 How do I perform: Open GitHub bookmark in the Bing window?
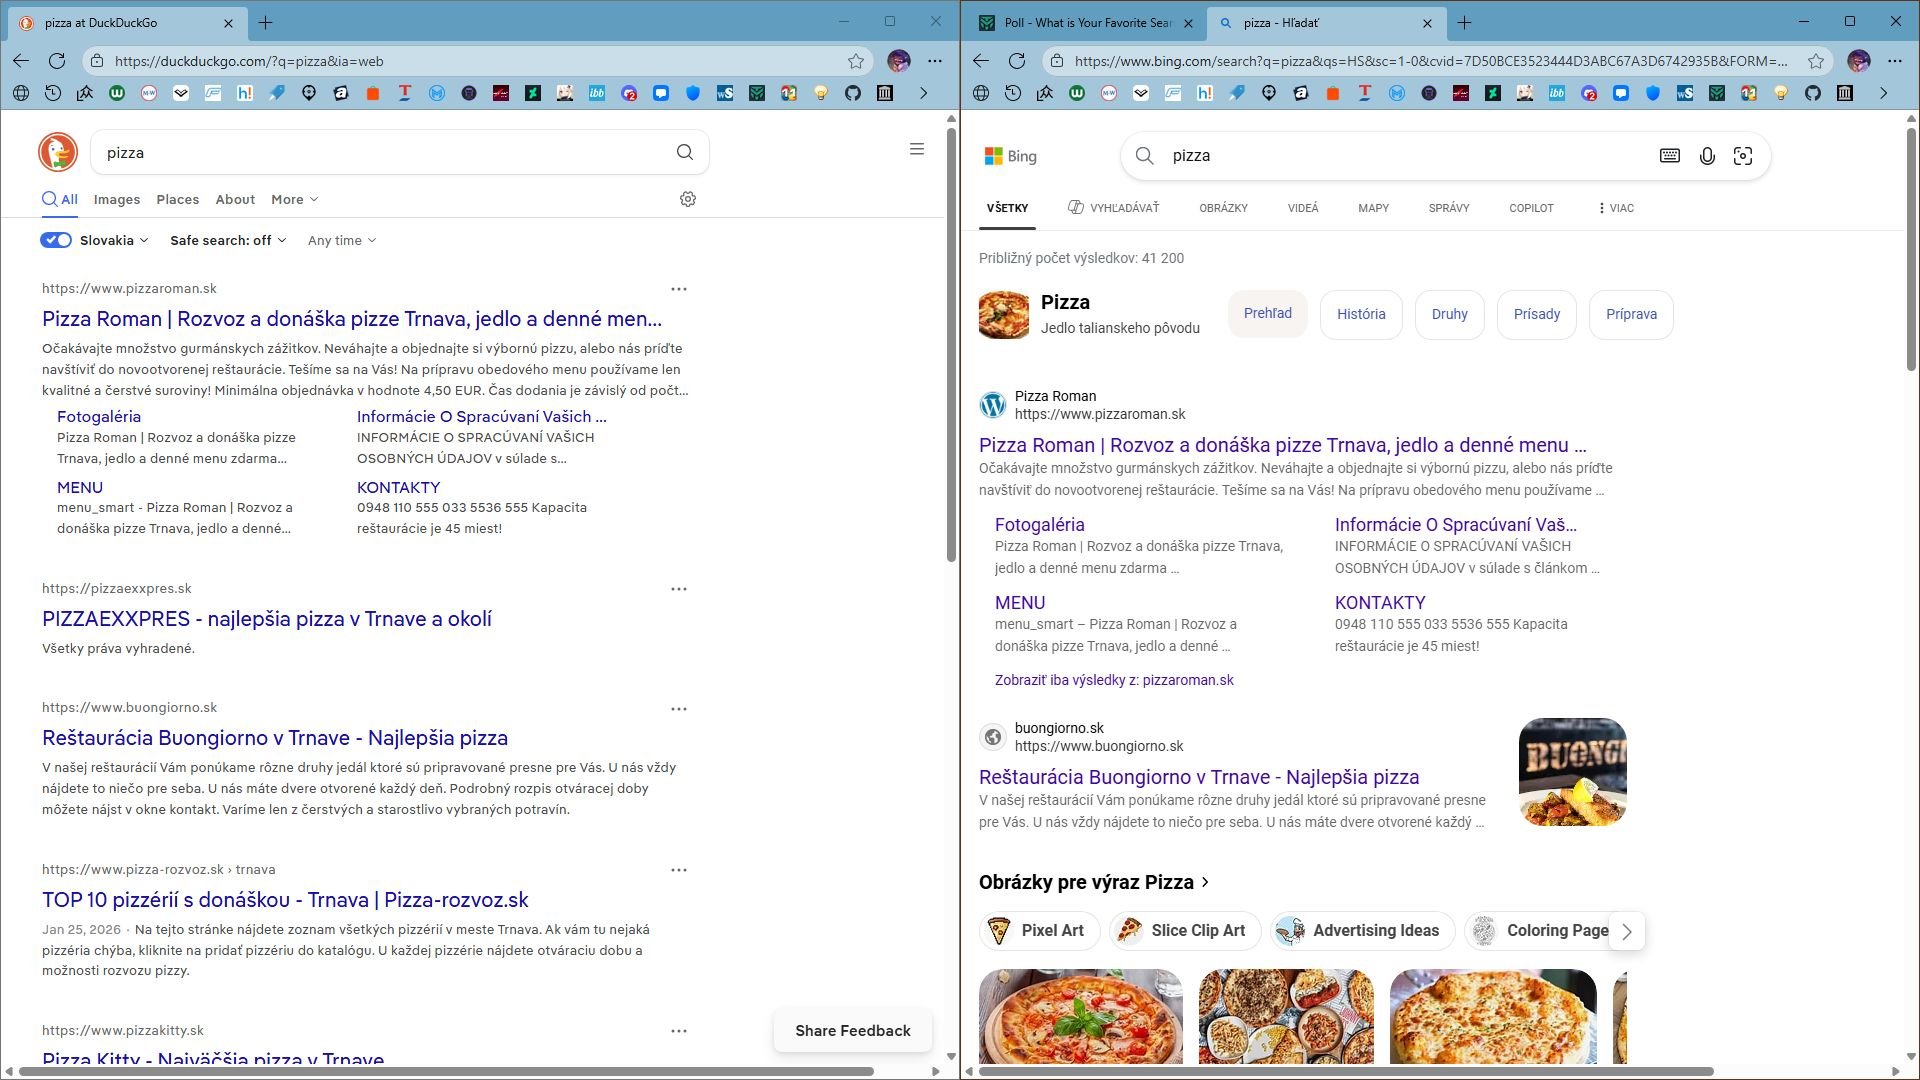click(1813, 93)
